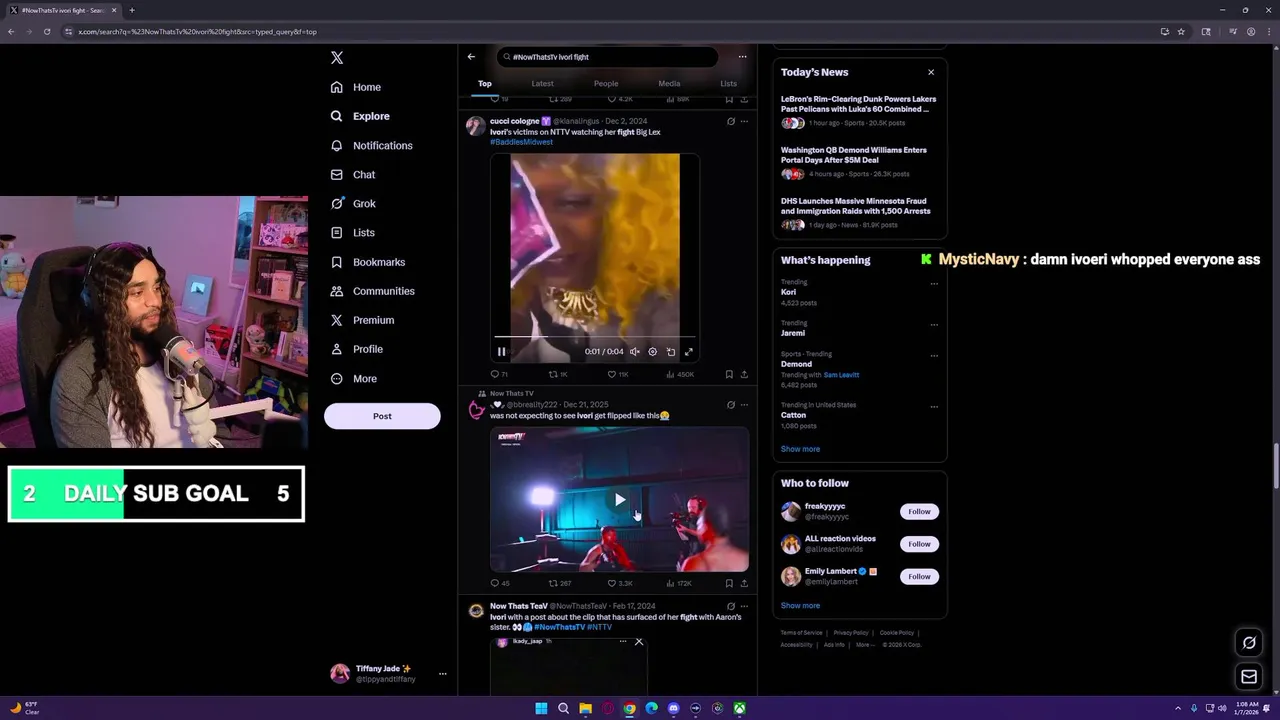Switch to the Media search tab

point(669,84)
